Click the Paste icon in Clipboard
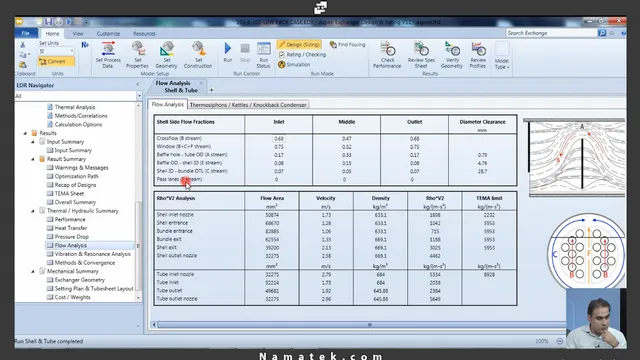The image size is (640, 360). (23, 64)
